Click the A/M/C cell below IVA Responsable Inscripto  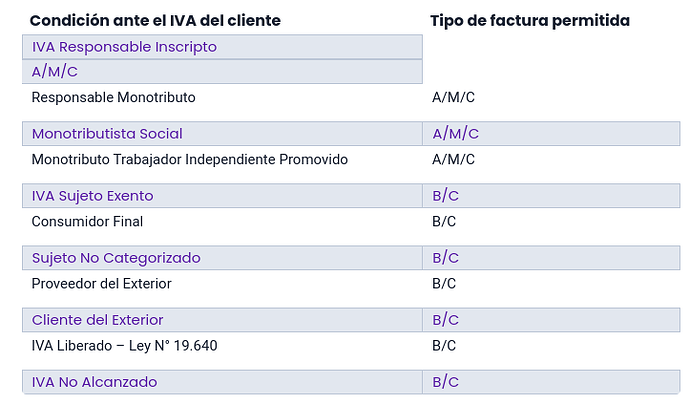pyautogui.click(x=55, y=72)
